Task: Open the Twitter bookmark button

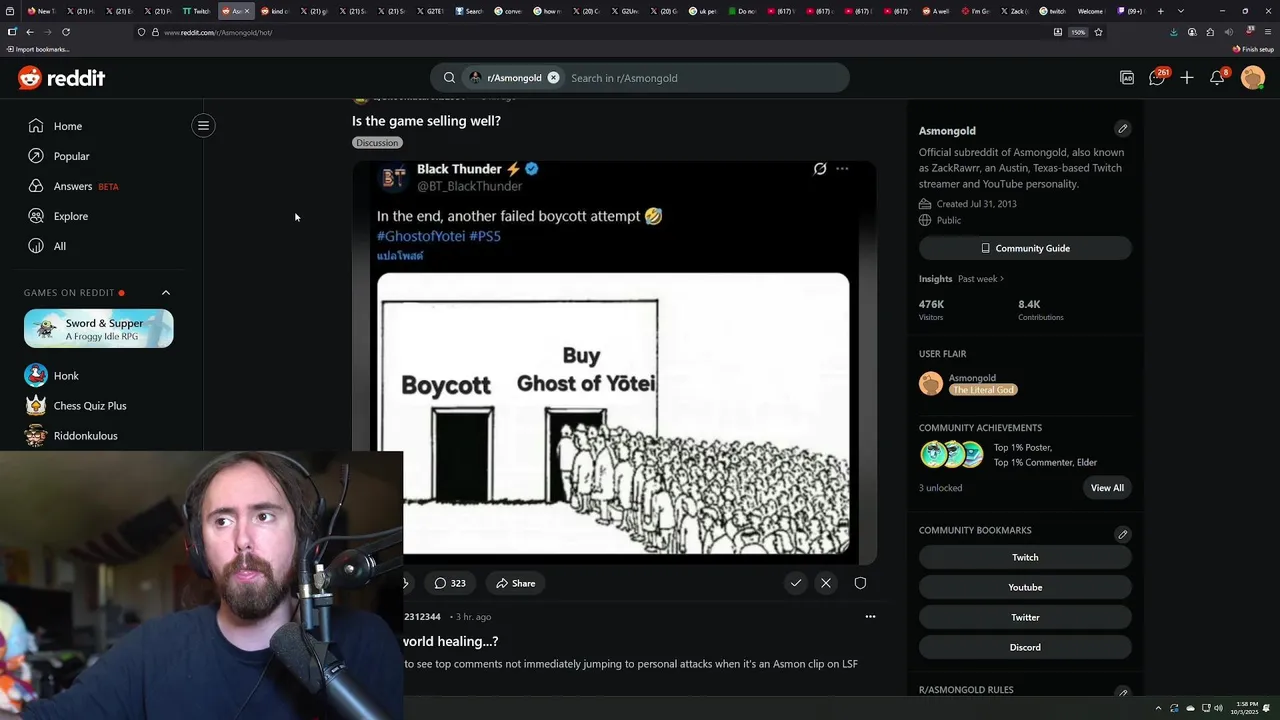Action: click(1025, 617)
